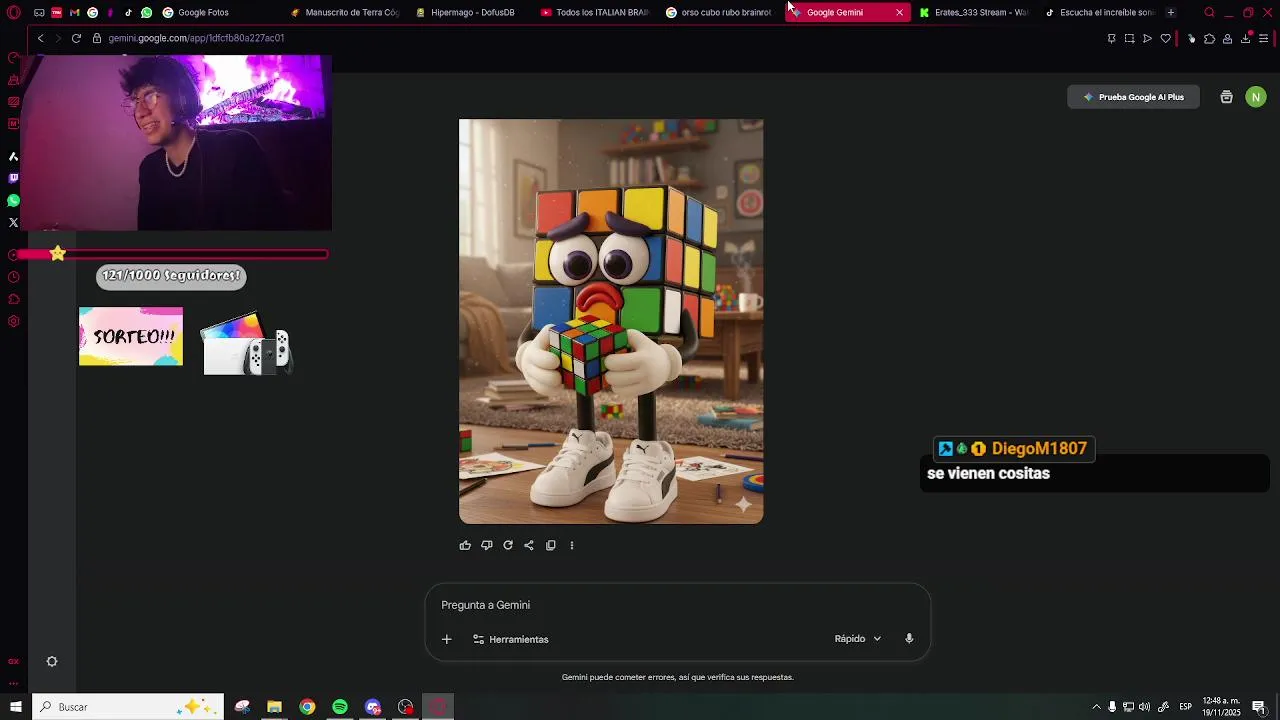Viewport: 1280px width, 720px height.
Task: Expand the Rápido model selector
Action: [858, 639]
